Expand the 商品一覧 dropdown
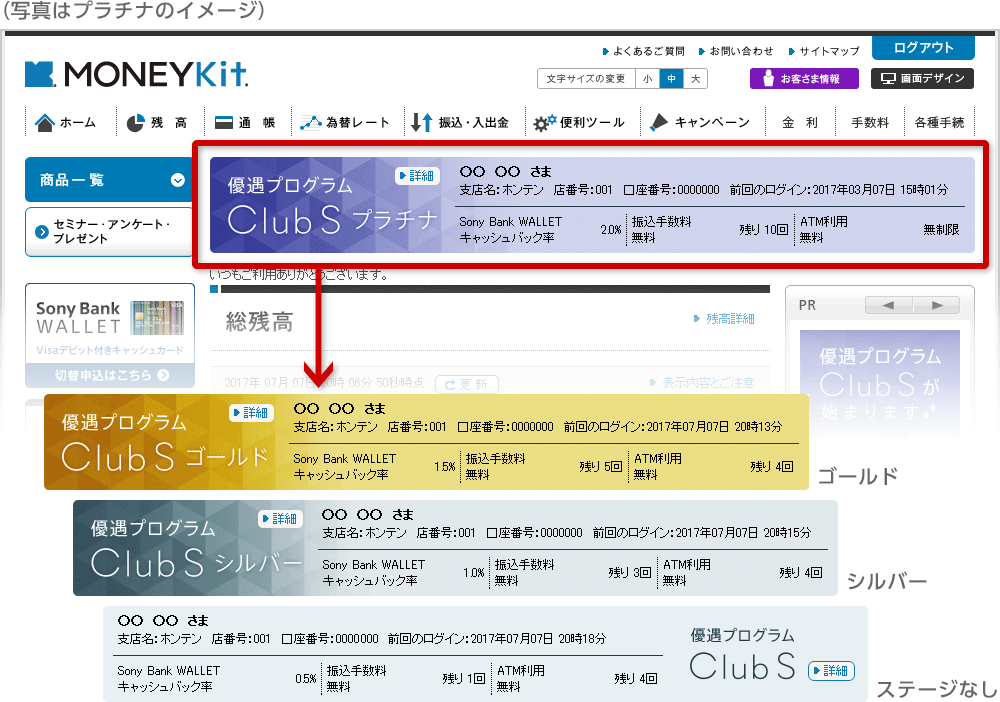 [178, 181]
